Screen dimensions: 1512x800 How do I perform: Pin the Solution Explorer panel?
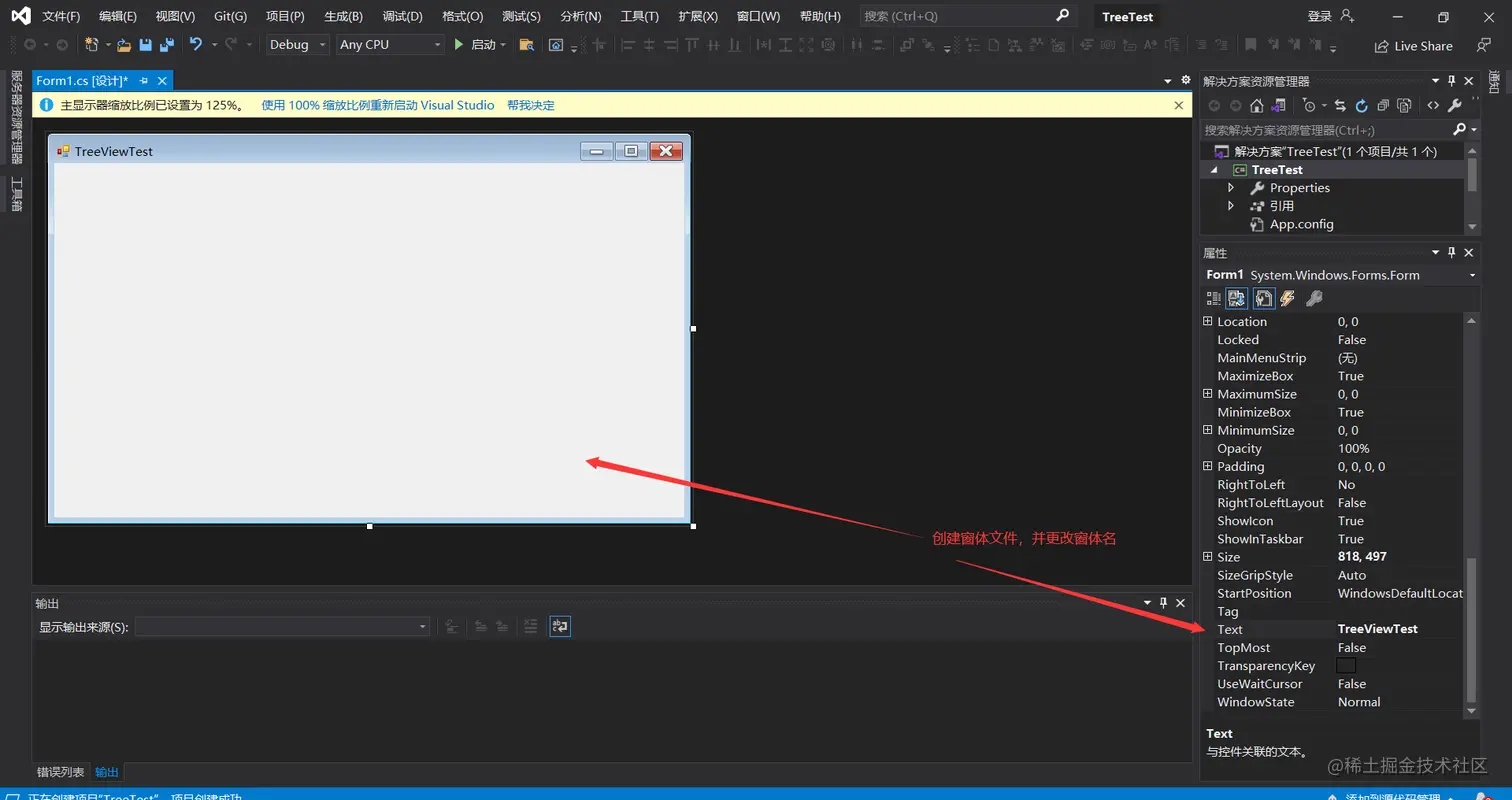point(1452,81)
